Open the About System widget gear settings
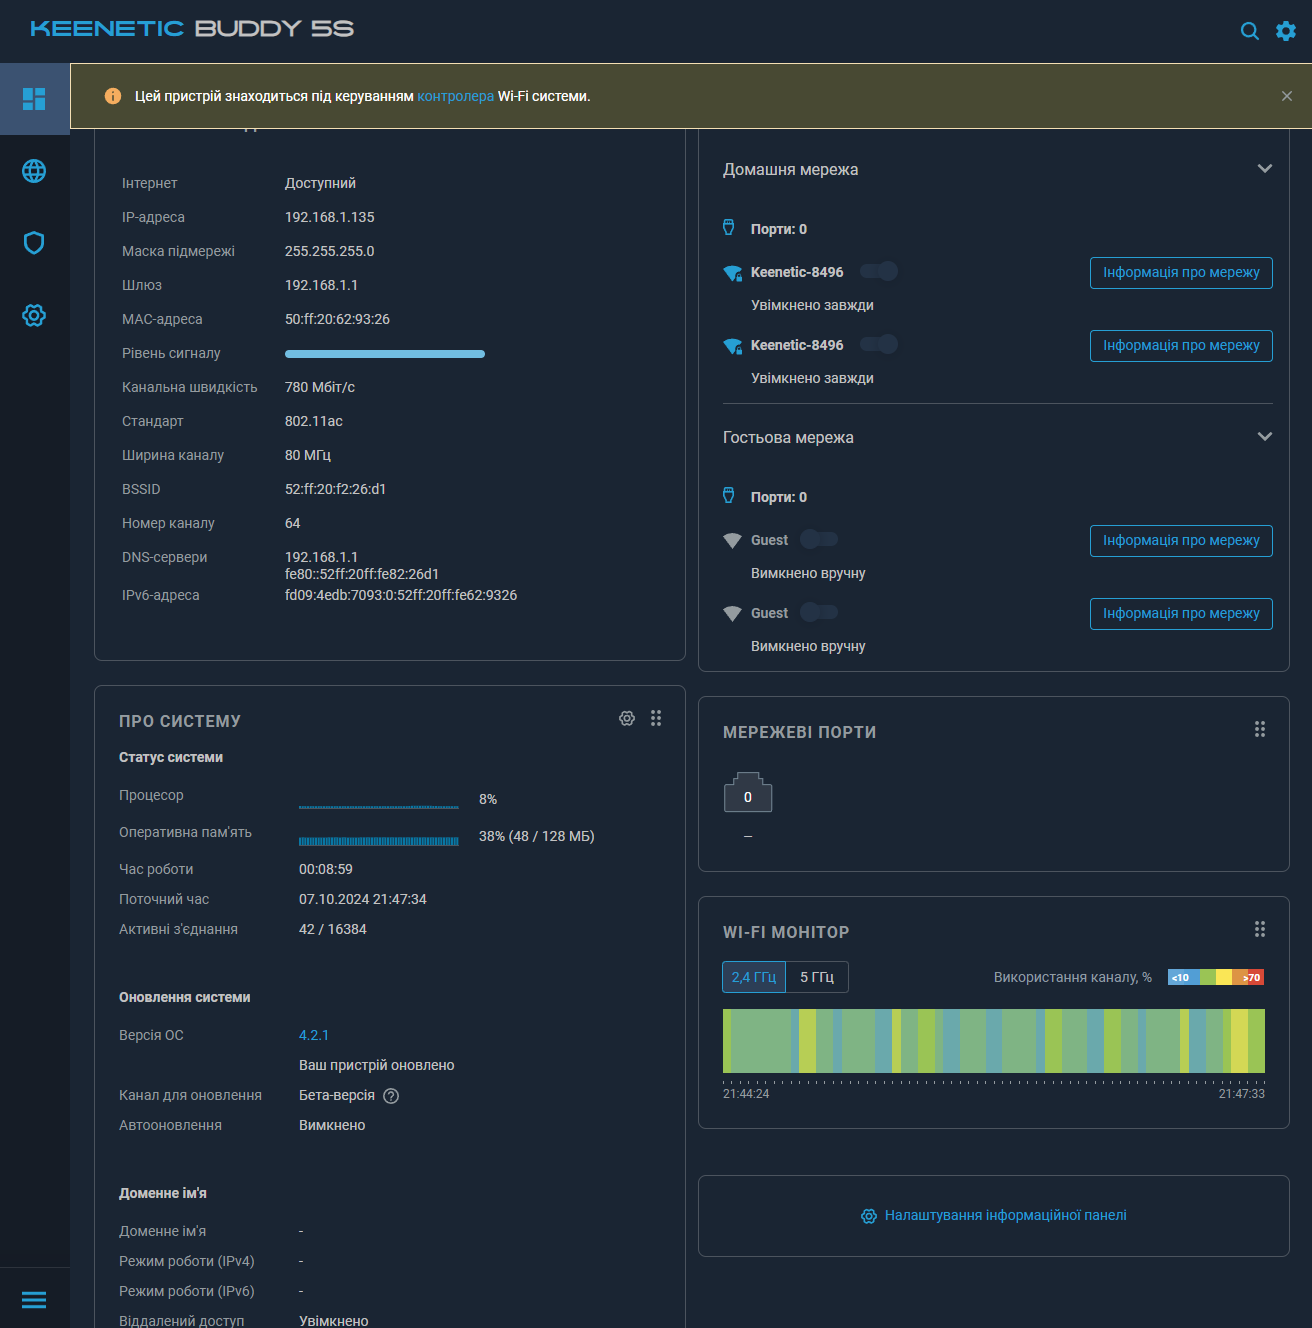The width and height of the screenshot is (1312, 1328). [x=627, y=718]
